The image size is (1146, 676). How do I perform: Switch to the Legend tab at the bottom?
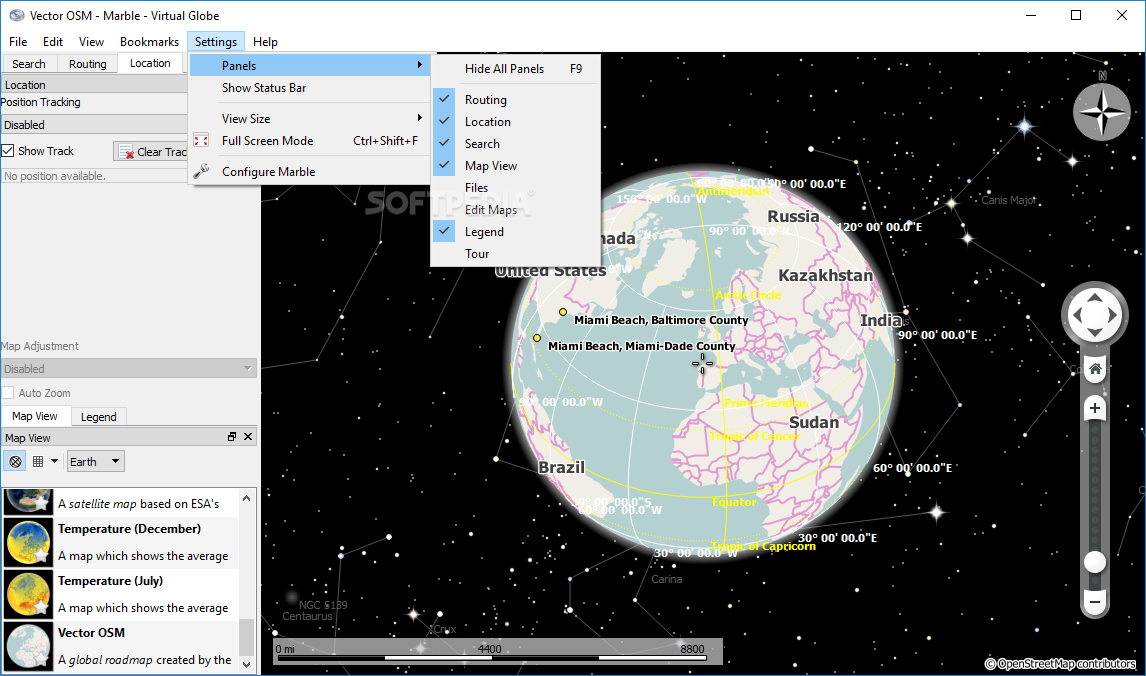[99, 417]
